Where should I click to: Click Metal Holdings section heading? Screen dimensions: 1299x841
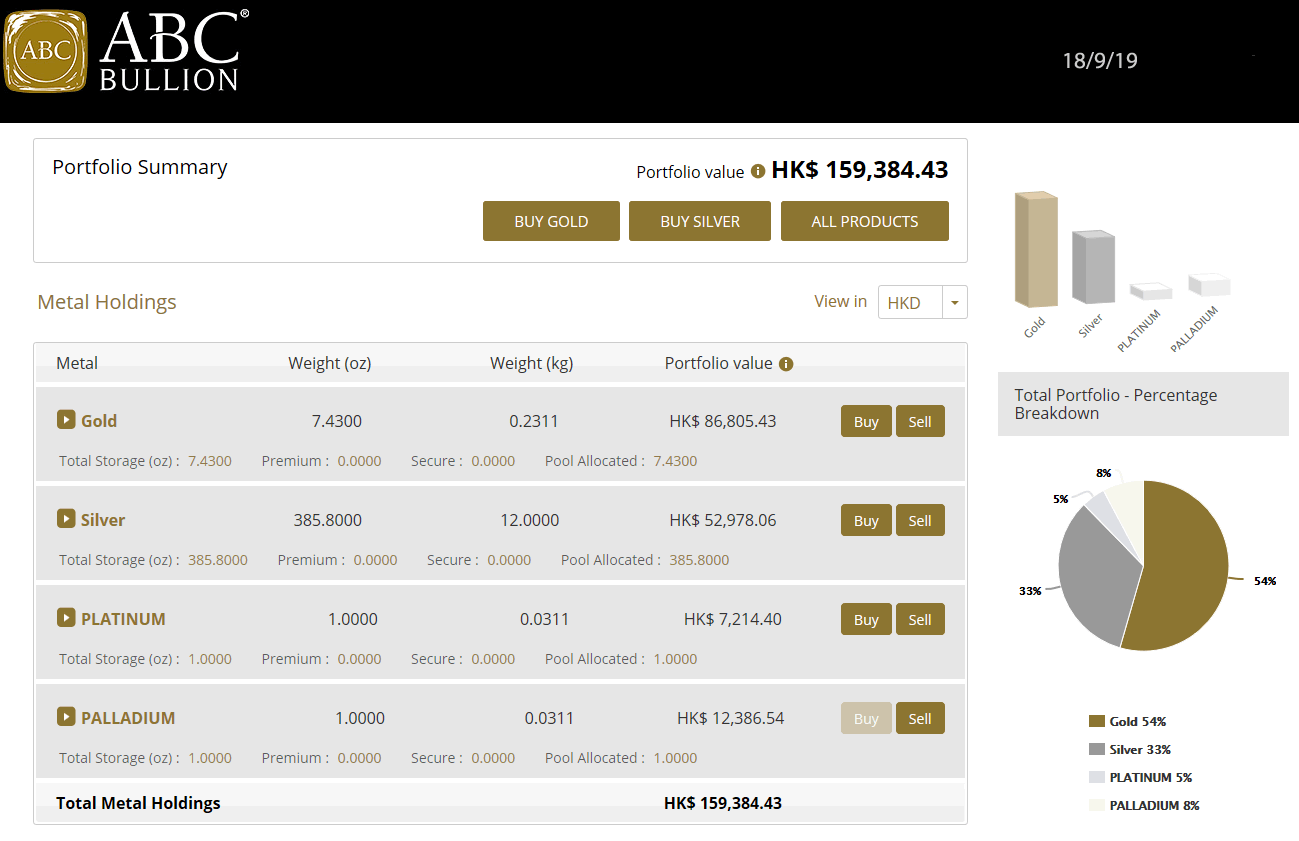(107, 302)
